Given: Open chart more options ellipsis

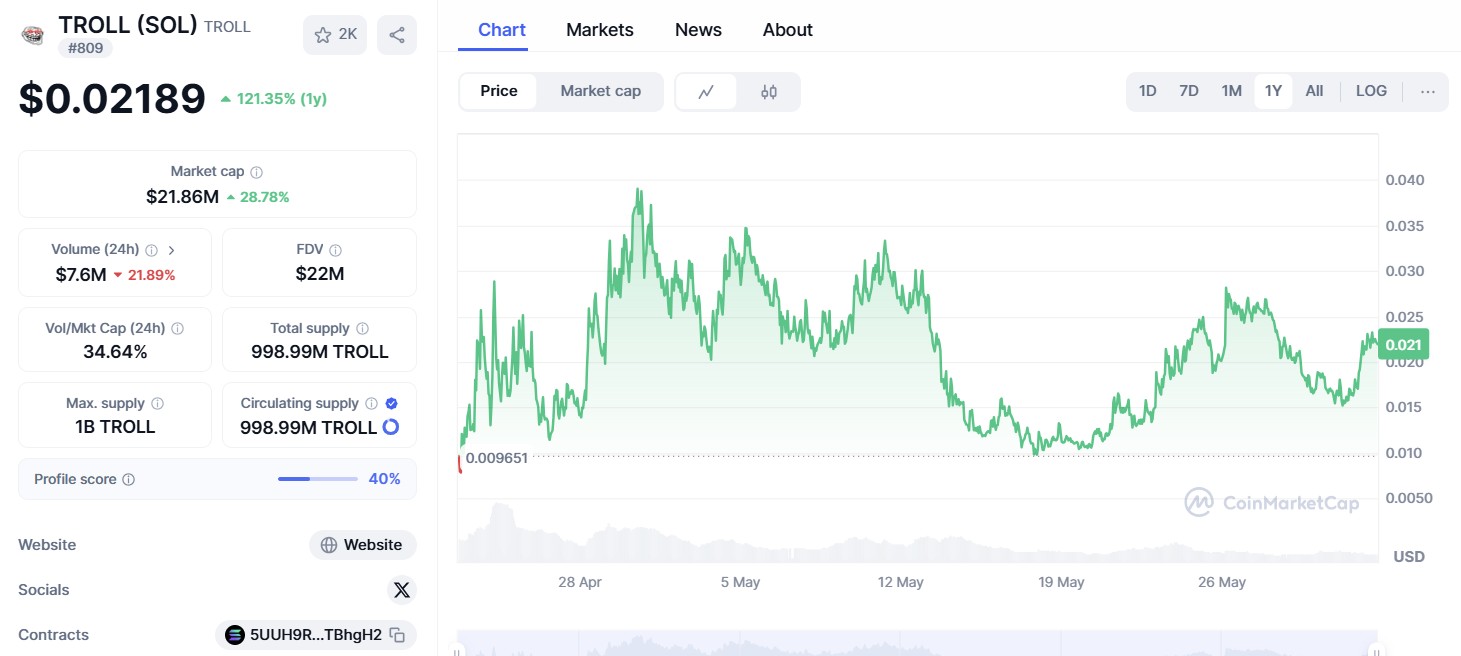Looking at the screenshot, I should (1427, 91).
